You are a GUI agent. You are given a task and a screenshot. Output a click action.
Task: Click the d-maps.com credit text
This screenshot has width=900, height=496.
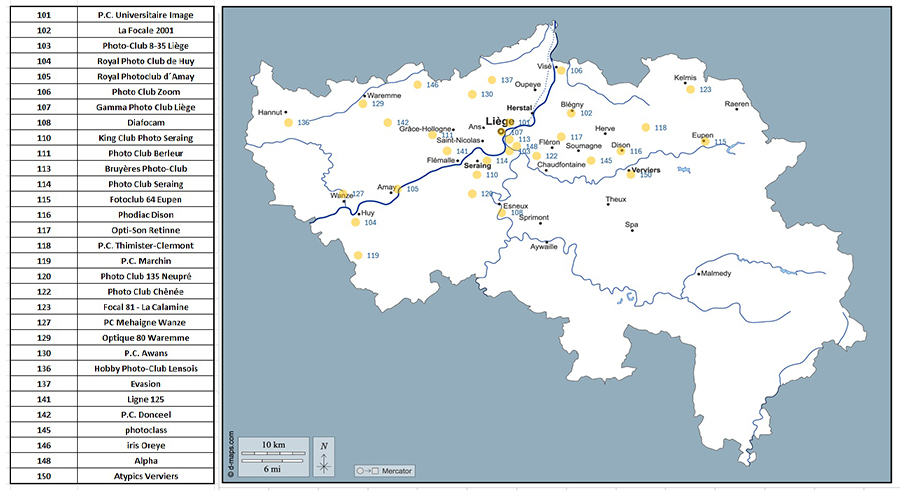231,454
